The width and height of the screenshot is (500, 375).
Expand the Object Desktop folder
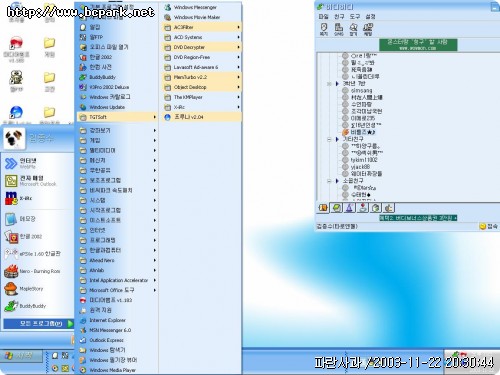click(x=201, y=87)
